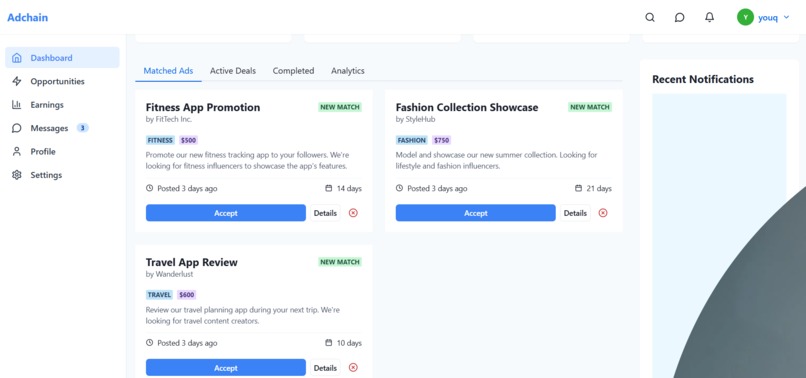Screen dimensions: 806x378
Task: View Details of Fitness App Promotion
Action: point(325,213)
